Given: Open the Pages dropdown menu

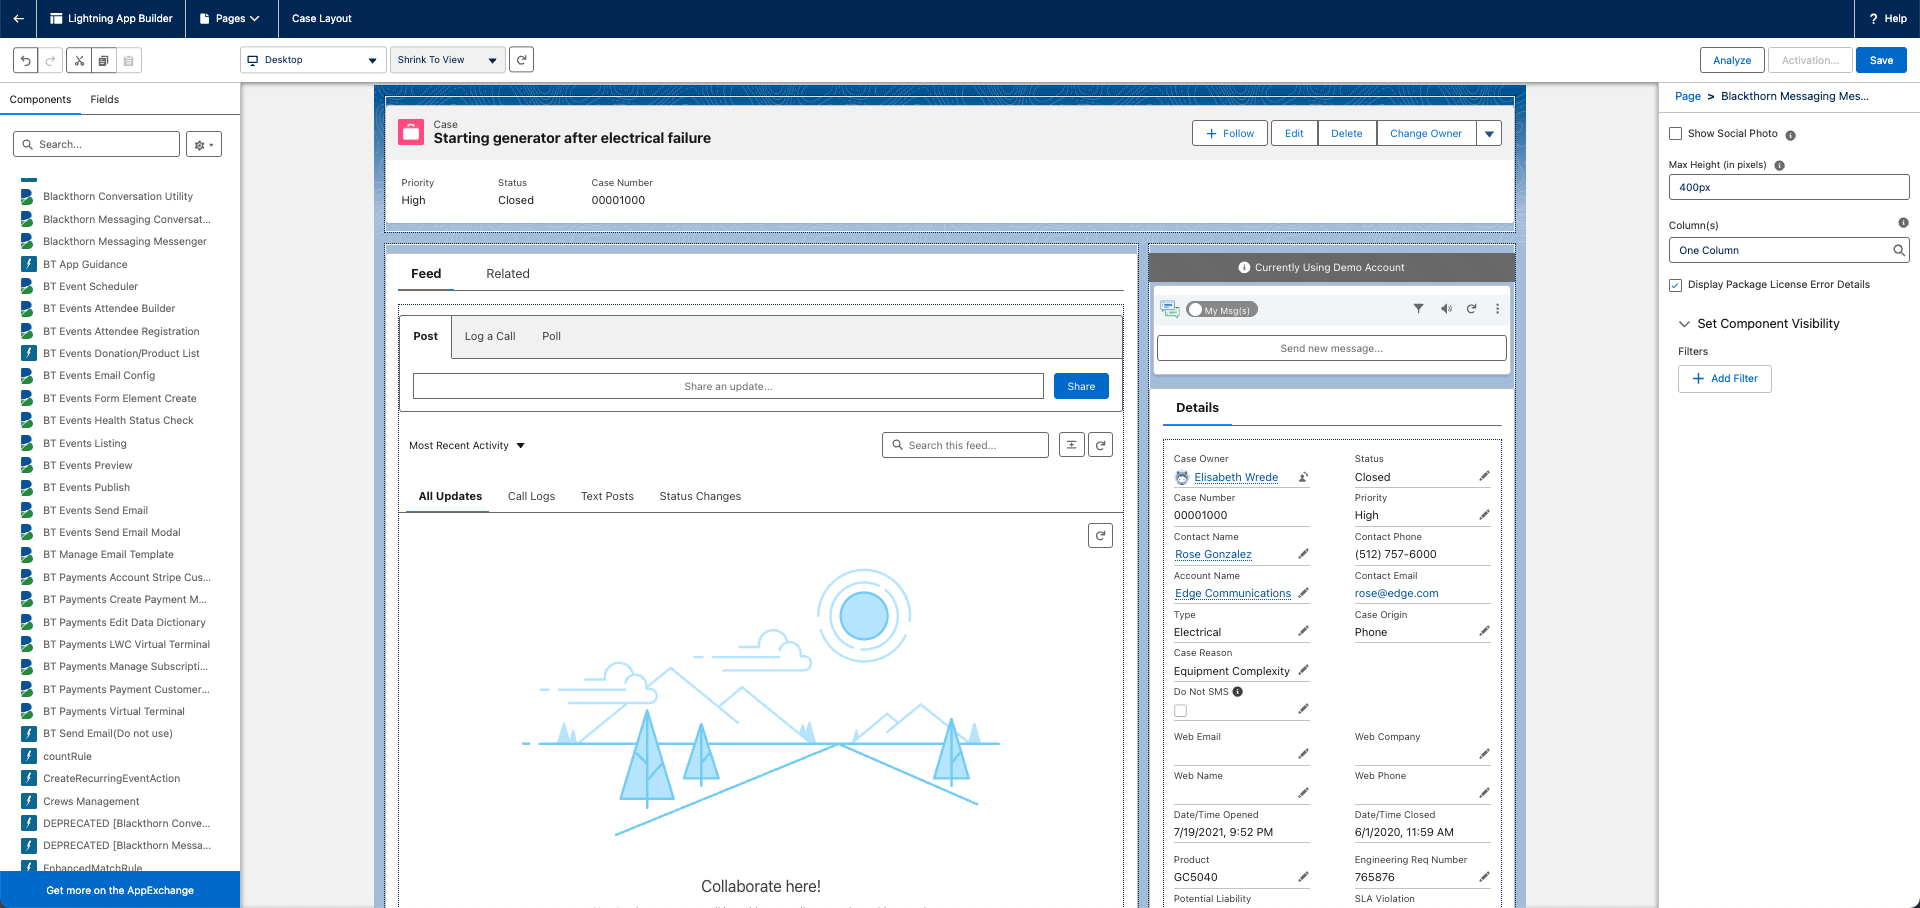Looking at the screenshot, I should 229,18.
